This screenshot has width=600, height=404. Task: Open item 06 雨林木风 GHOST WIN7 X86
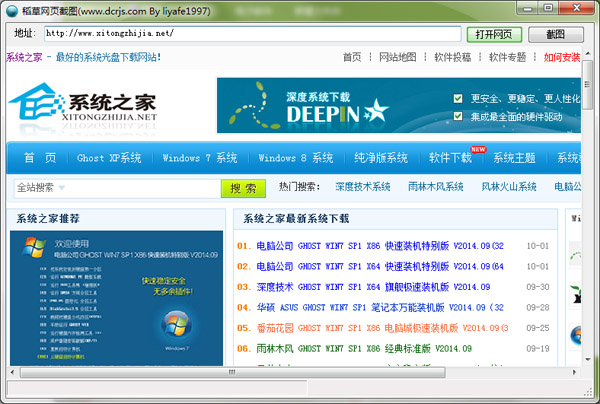(x=364, y=349)
